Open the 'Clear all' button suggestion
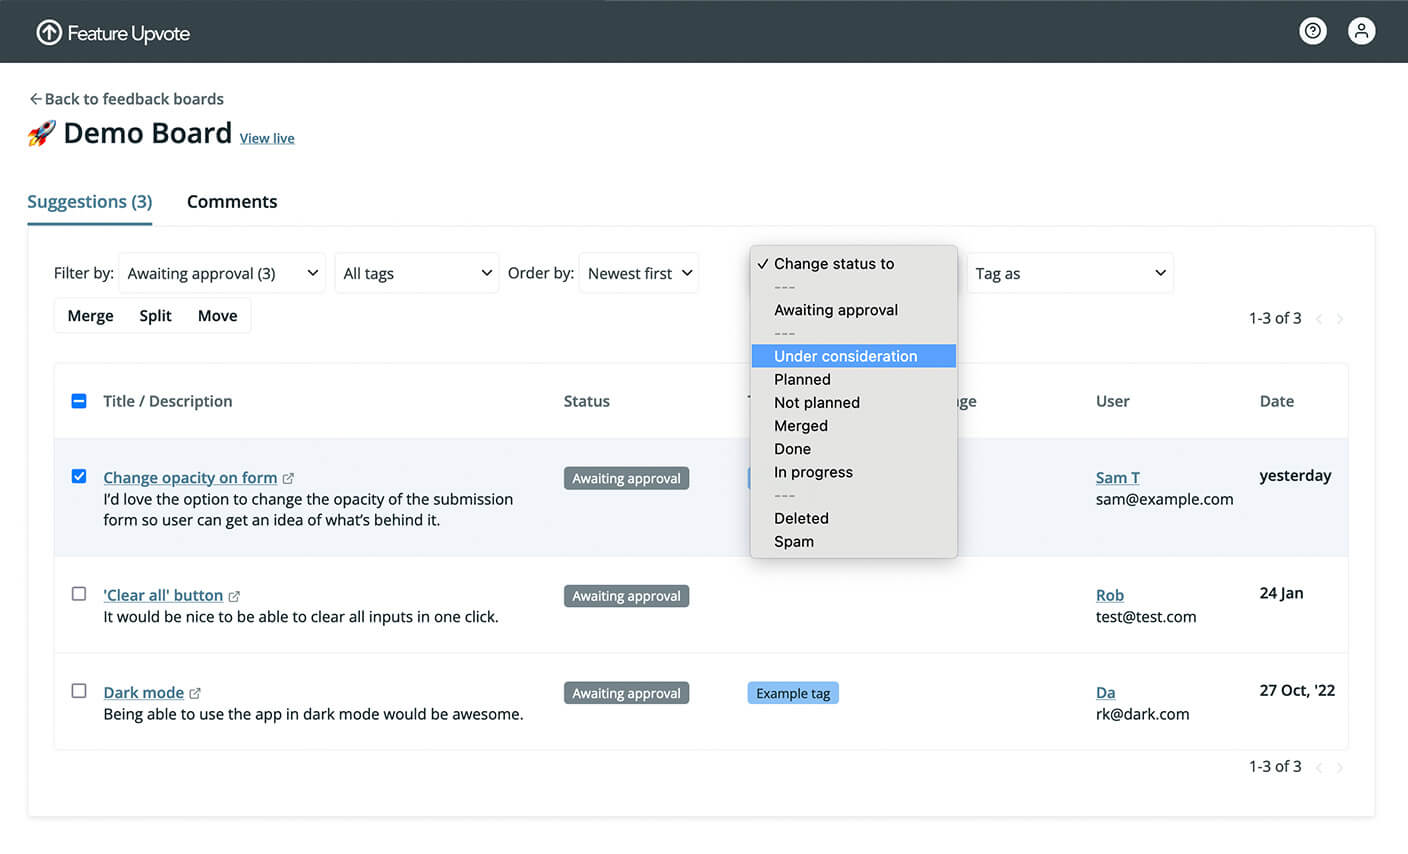 click(x=163, y=595)
